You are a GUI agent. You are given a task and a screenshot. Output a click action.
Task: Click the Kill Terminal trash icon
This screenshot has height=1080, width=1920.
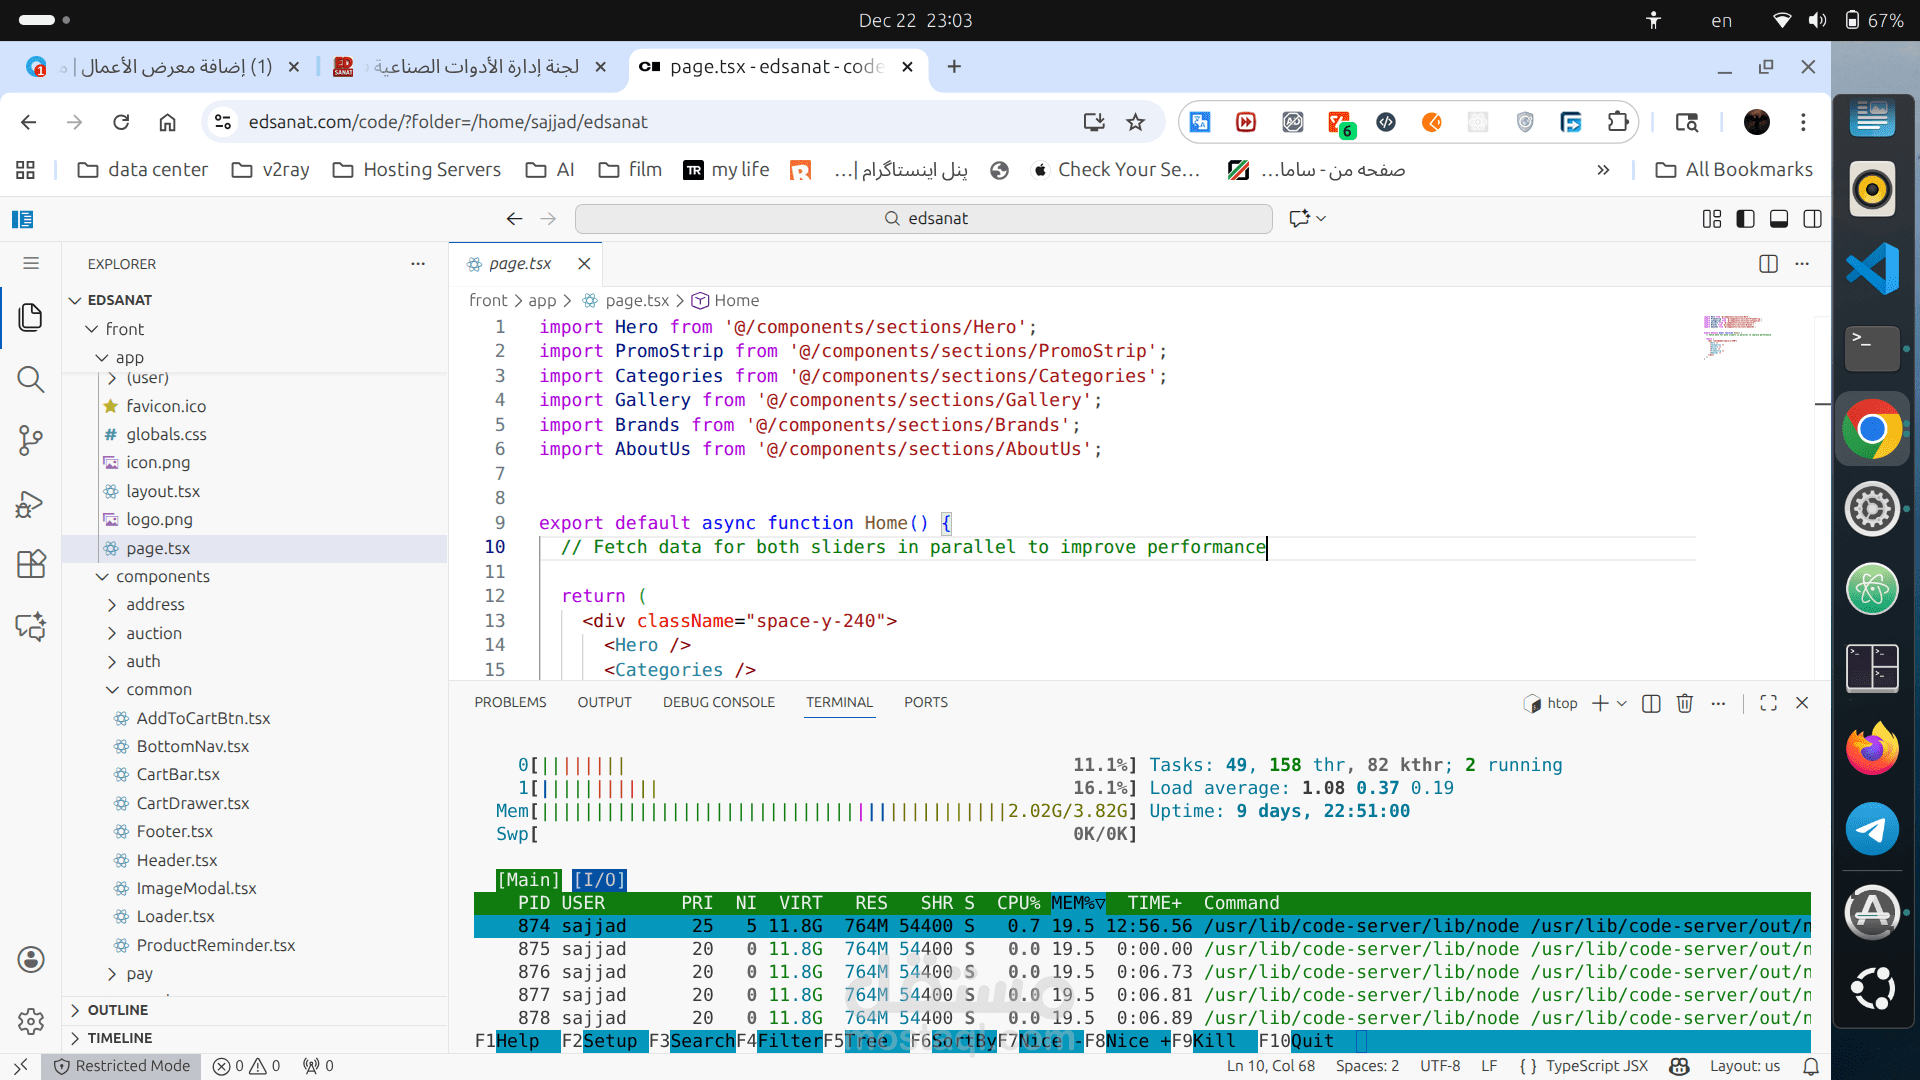click(1685, 703)
